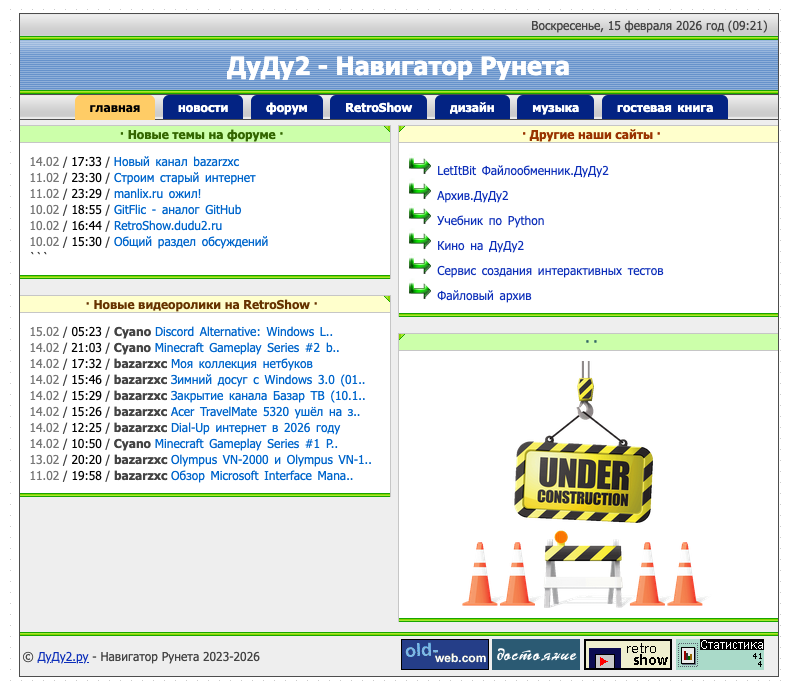
Task: Open the GitFlic - аналог GitHub topic
Action: coord(177,210)
